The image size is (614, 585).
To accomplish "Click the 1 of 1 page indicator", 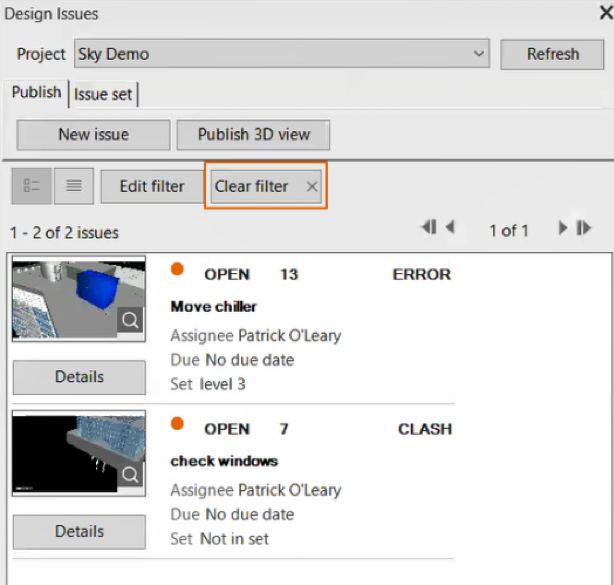I will coord(509,231).
